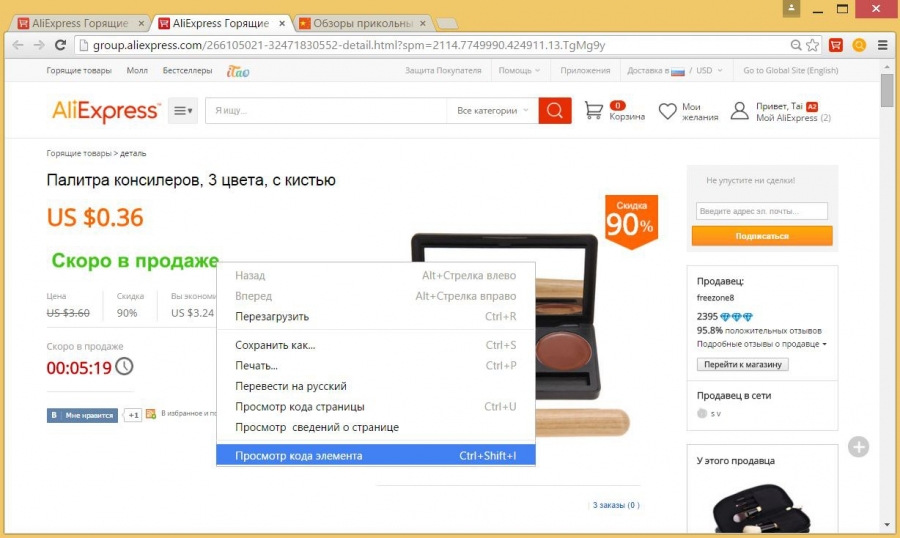Click the zoom magnifier icon in the address bar
The width and height of the screenshot is (900, 538).
(796, 45)
